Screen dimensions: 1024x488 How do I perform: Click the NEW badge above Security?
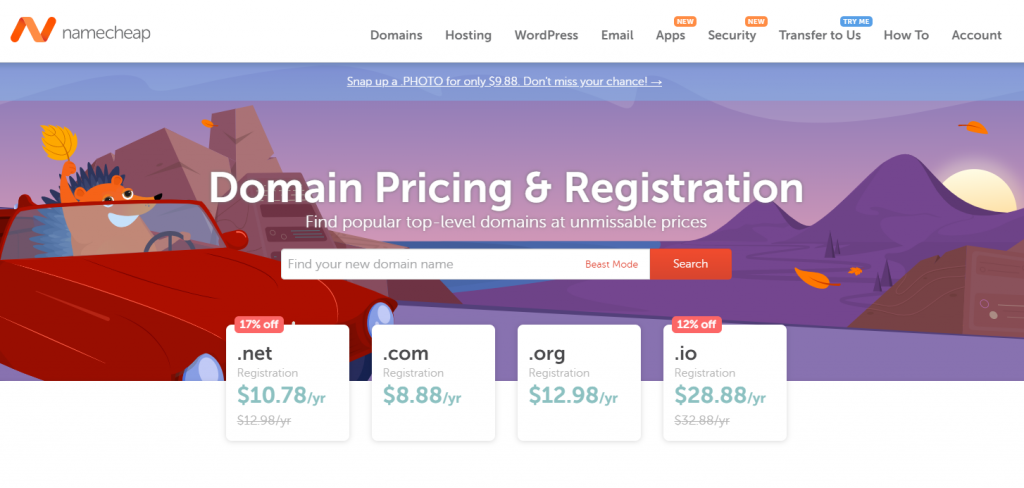click(756, 22)
